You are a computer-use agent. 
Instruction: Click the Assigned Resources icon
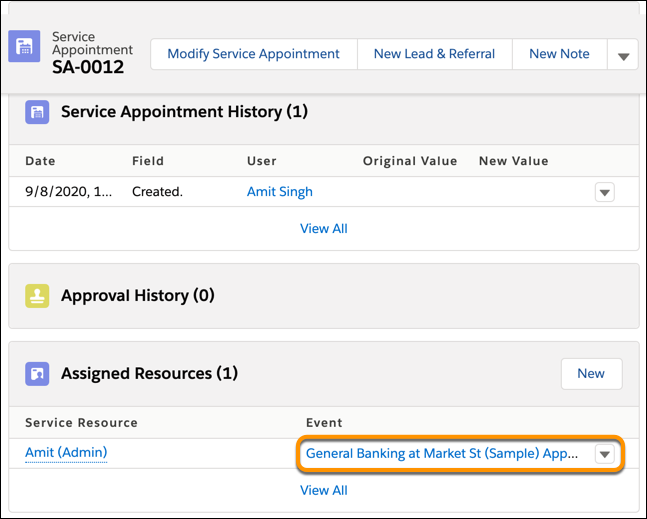[37, 374]
